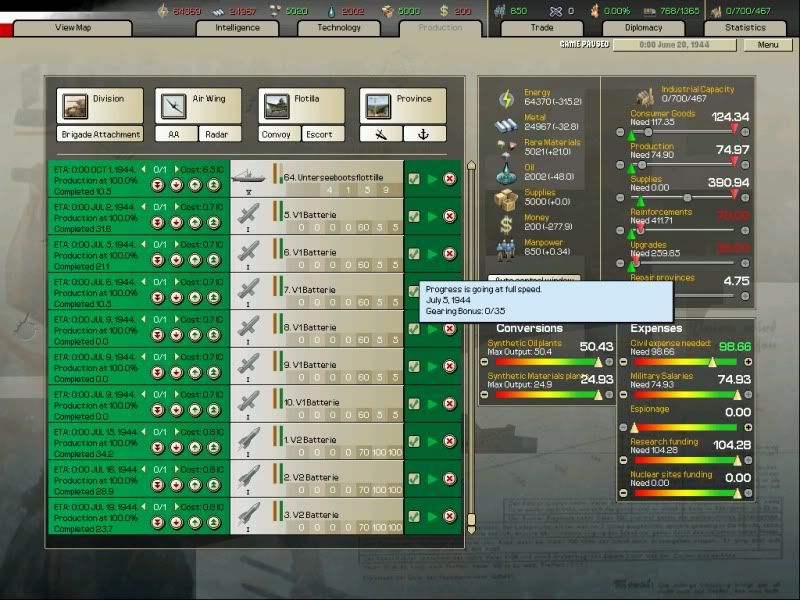This screenshot has width=800, height=600.
Task: Click the naval base anchor icon button
Action: (424, 134)
